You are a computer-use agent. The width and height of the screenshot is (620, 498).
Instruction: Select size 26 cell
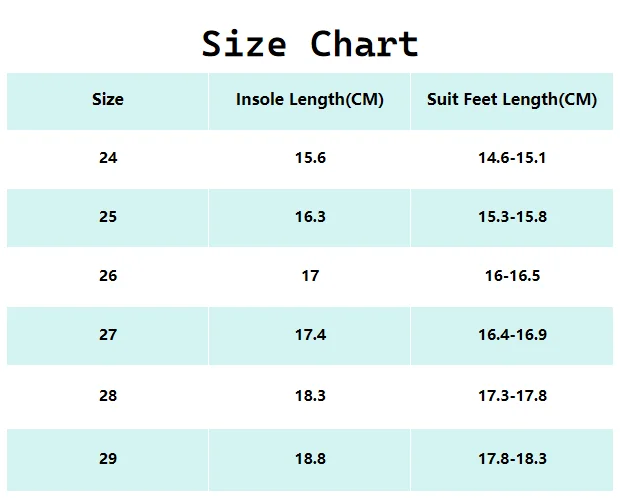tap(108, 275)
